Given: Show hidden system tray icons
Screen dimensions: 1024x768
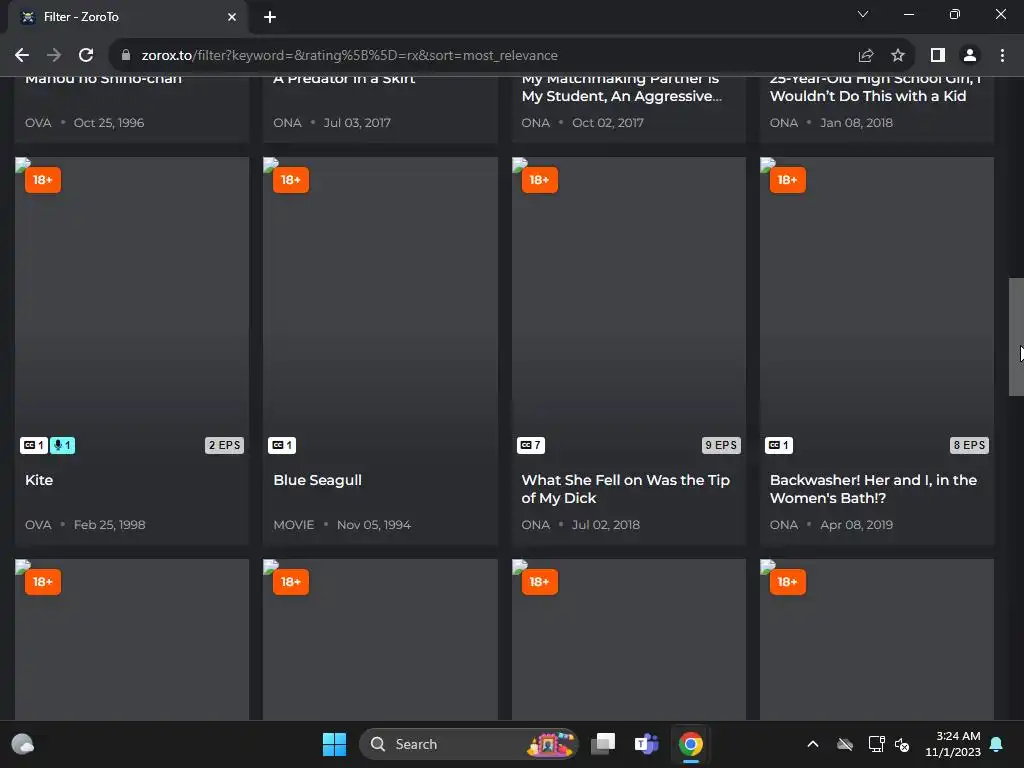Looking at the screenshot, I should 813,744.
